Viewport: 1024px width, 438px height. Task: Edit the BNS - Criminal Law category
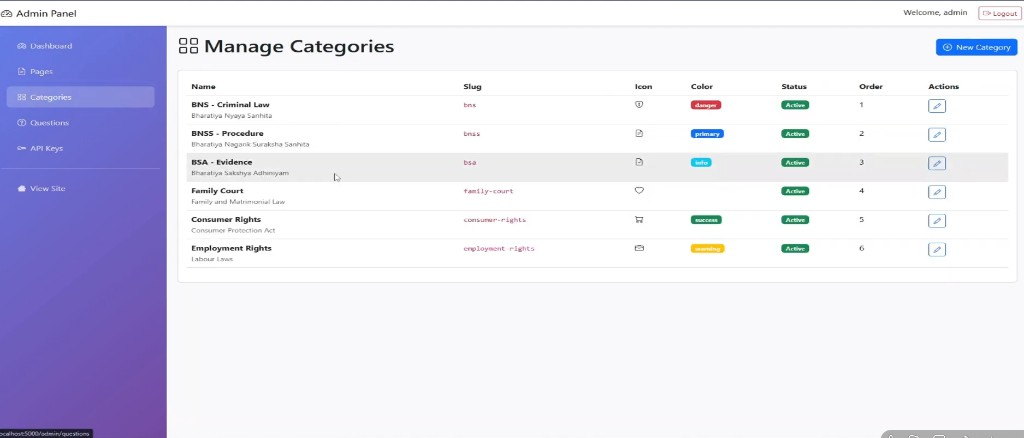click(x=936, y=106)
